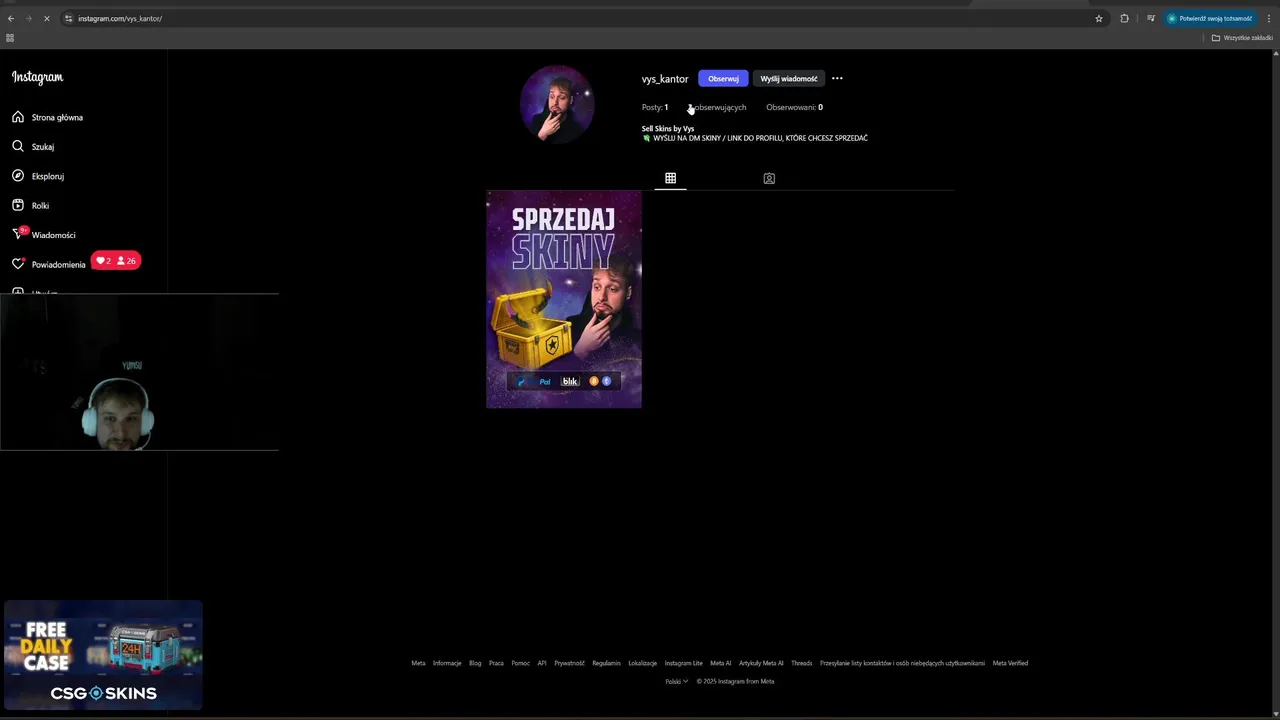Open Wiadomości in the sidebar
This screenshot has width=1280, height=720.
coord(44,234)
